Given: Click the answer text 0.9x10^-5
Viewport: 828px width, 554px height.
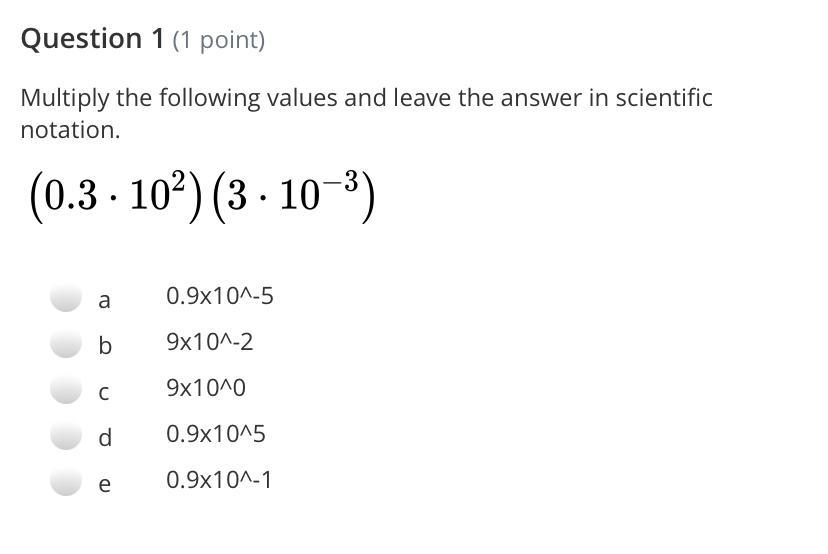Looking at the screenshot, I should point(220,296).
